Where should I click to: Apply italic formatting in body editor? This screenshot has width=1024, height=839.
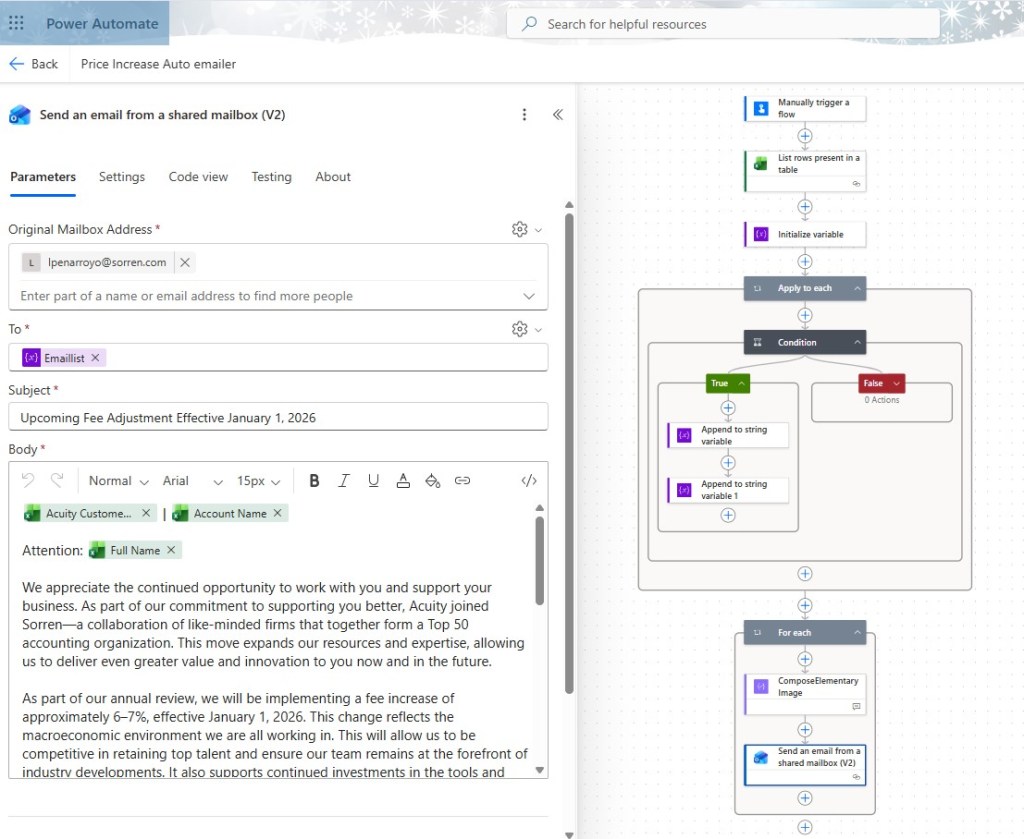point(344,481)
